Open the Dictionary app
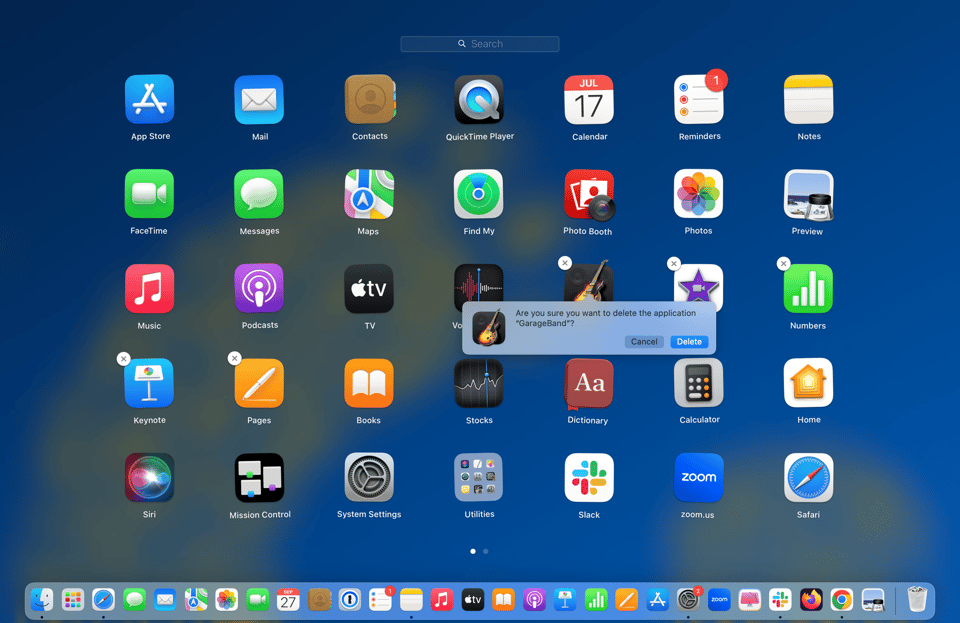Image resolution: width=960 pixels, height=623 pixels. coord(588,383)
